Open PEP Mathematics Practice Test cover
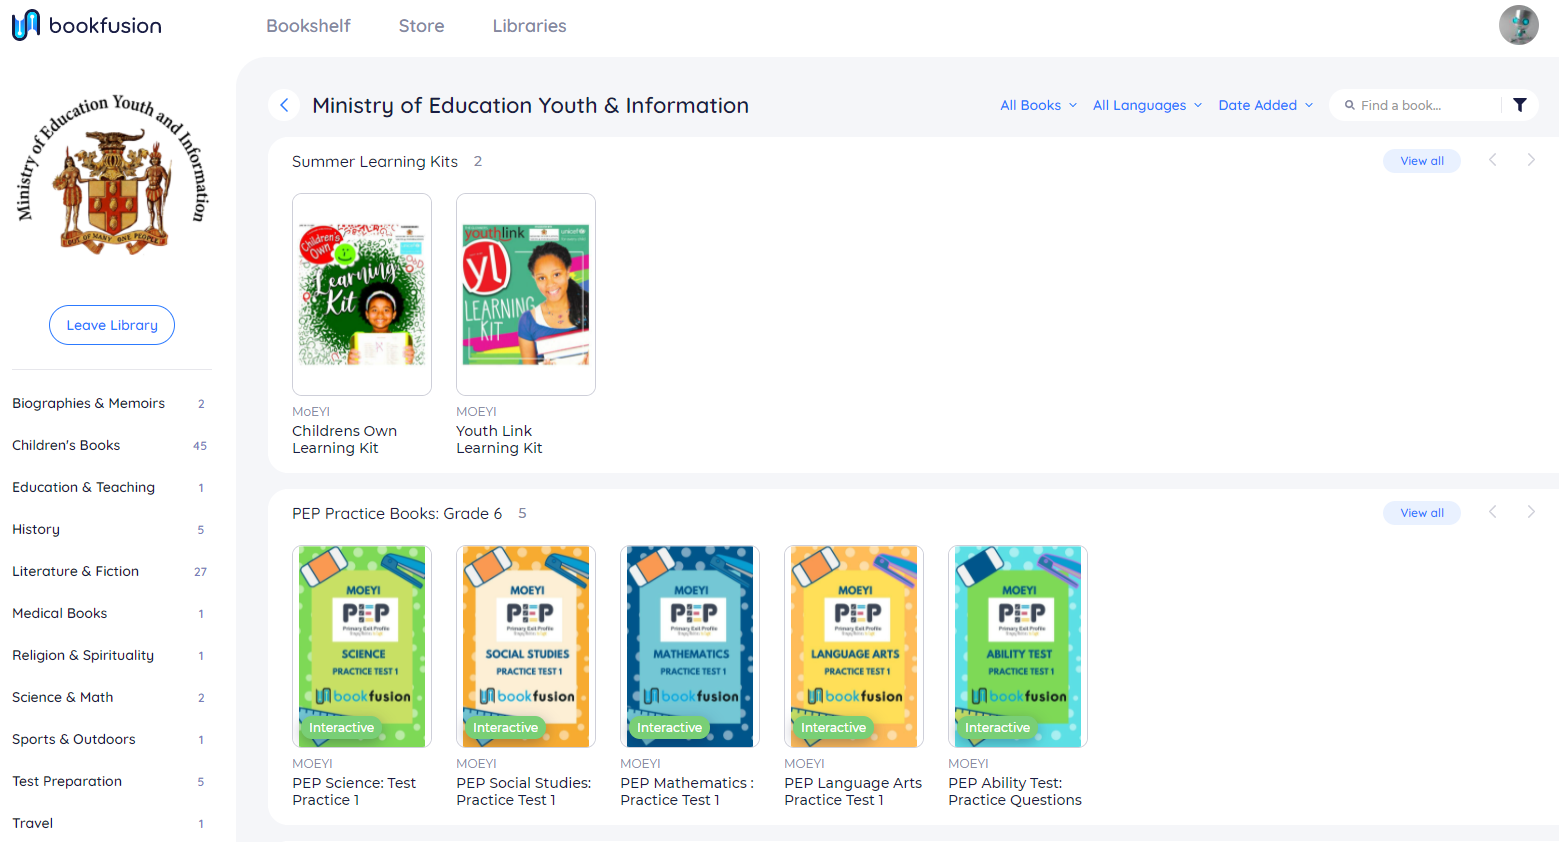1559x842 pixels. (690, 646)
